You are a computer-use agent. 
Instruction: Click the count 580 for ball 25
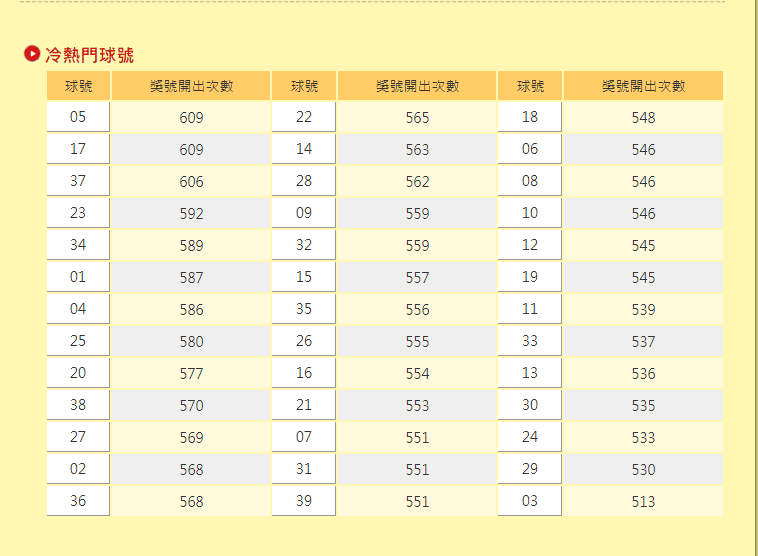coord(191,341)
